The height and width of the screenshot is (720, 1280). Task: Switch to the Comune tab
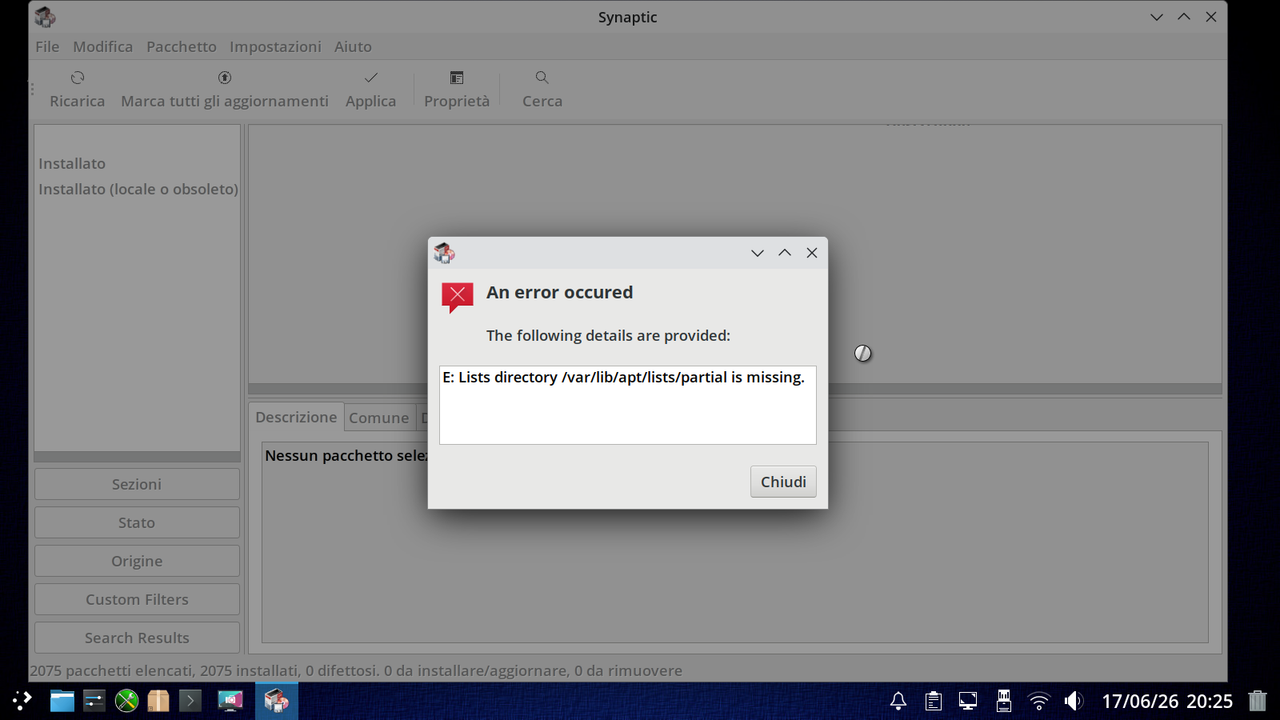tap(379, 418)
